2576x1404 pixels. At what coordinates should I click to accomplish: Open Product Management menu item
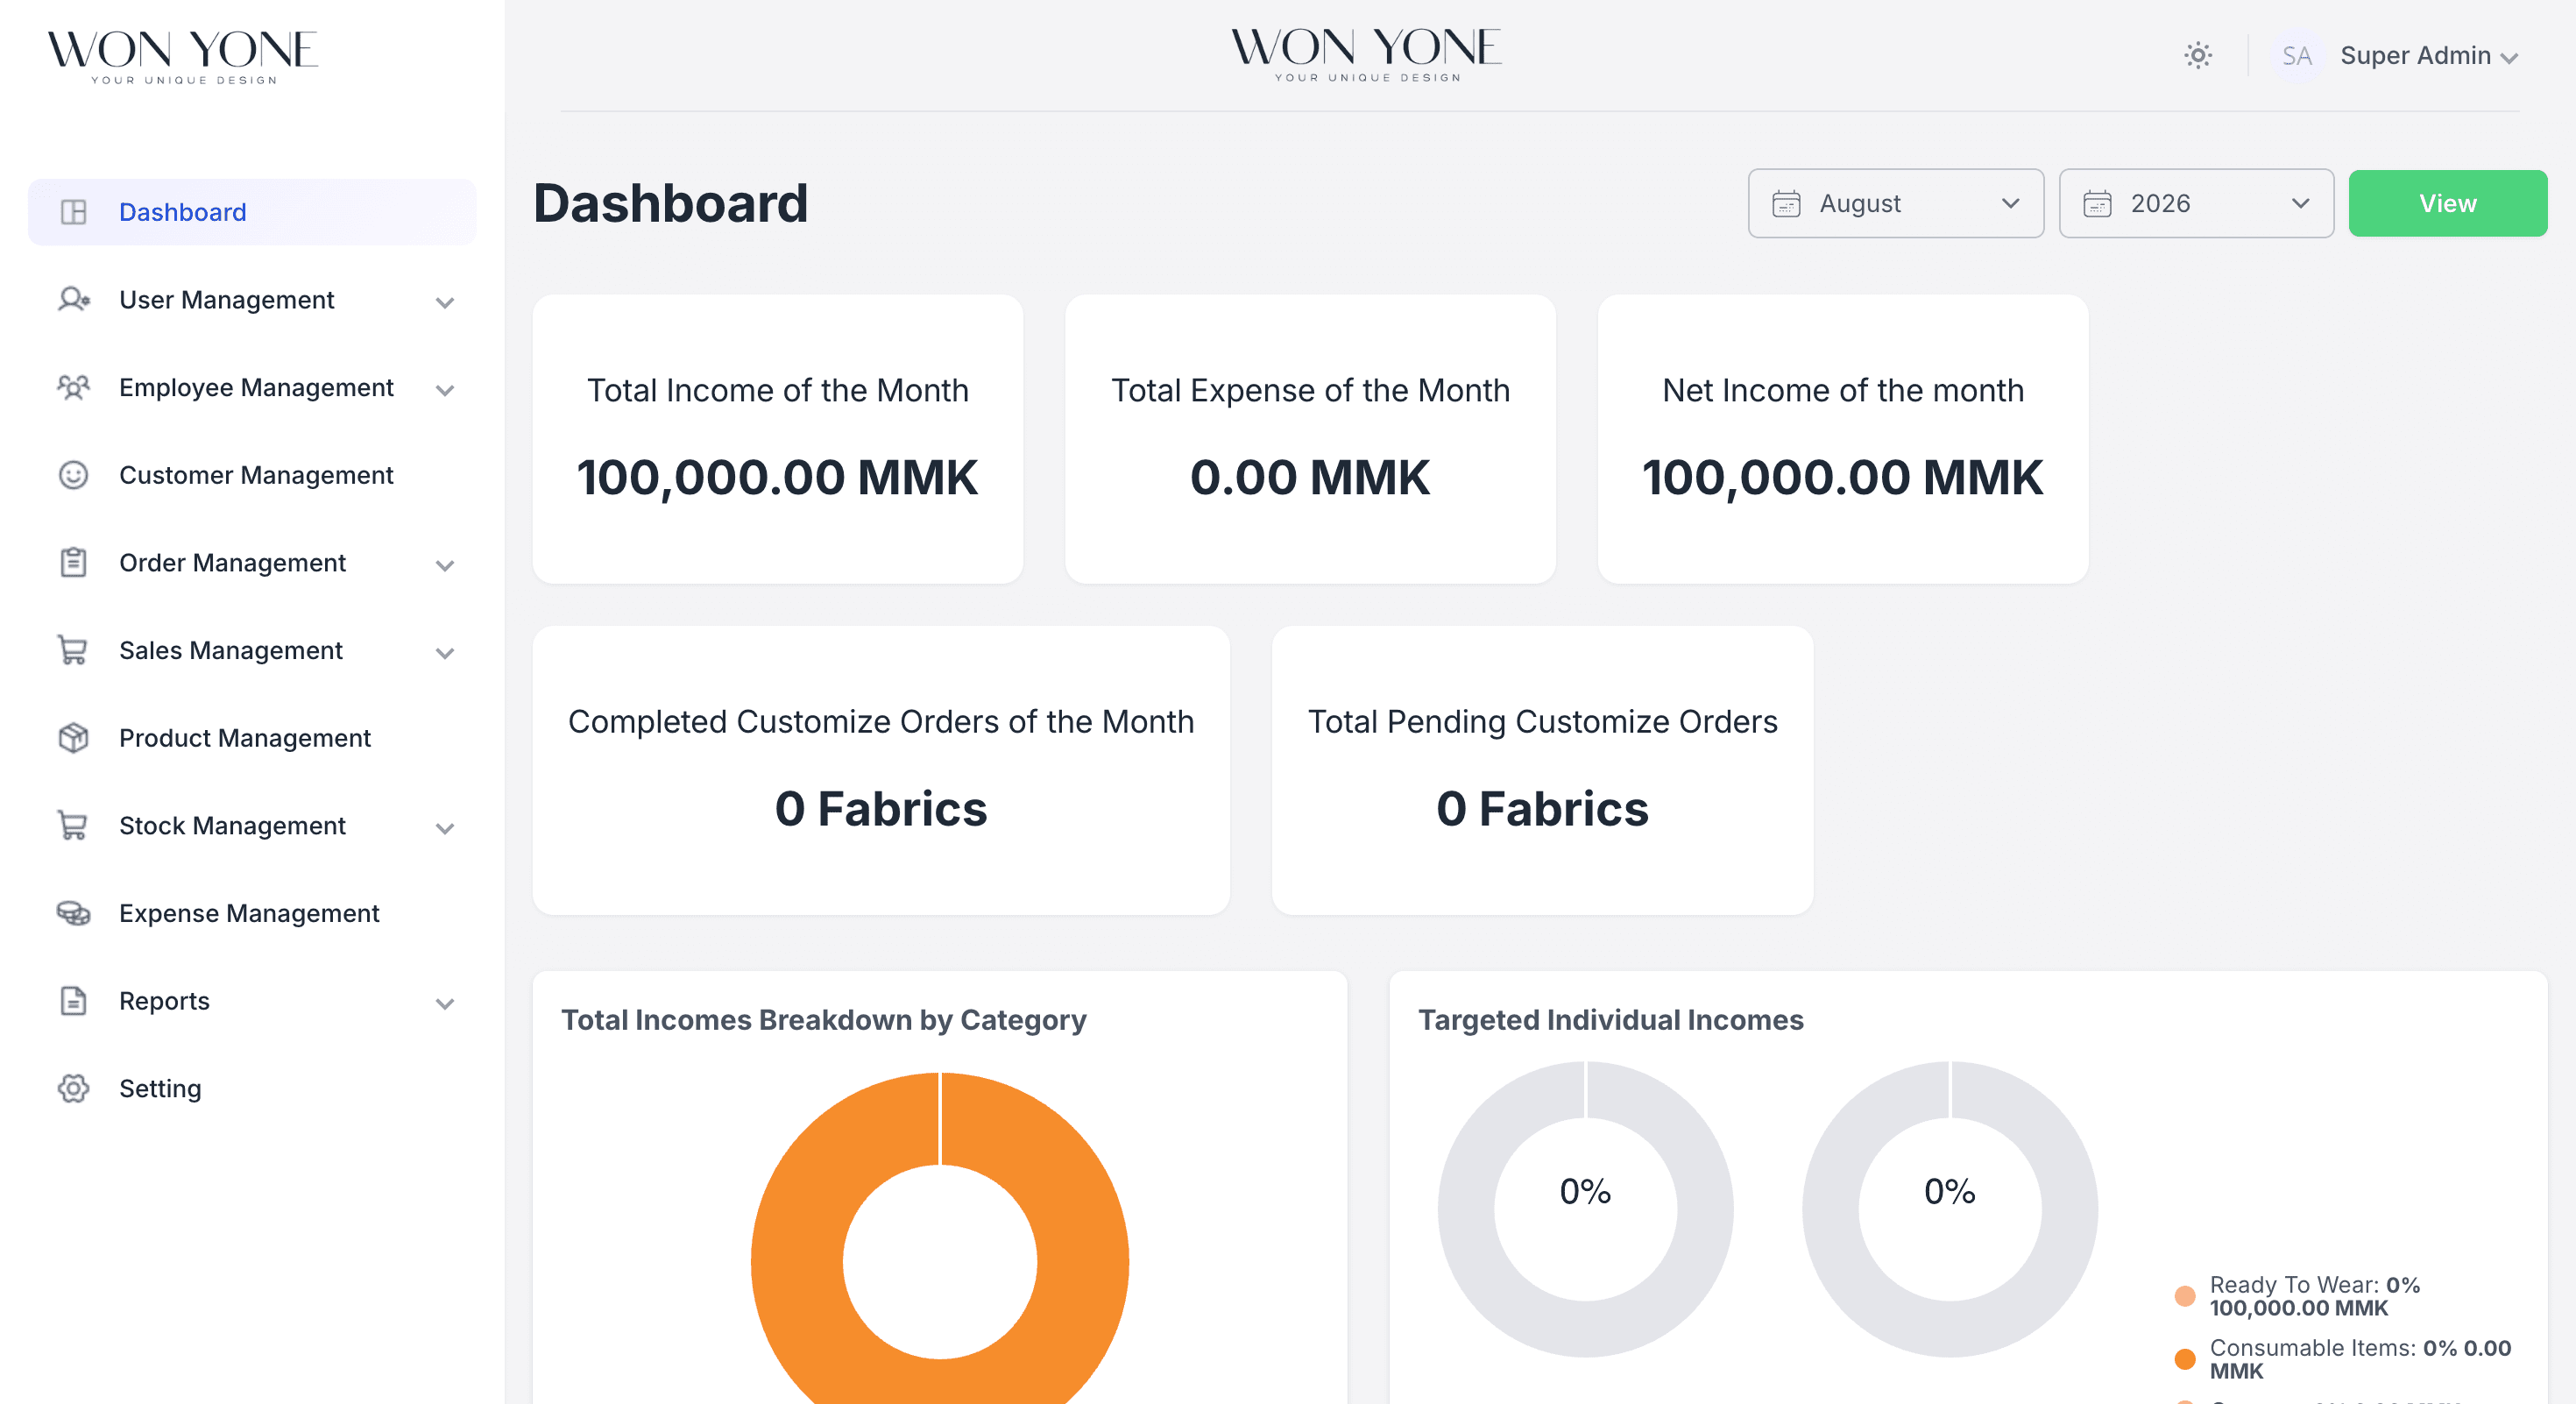[x=252, y=738]
